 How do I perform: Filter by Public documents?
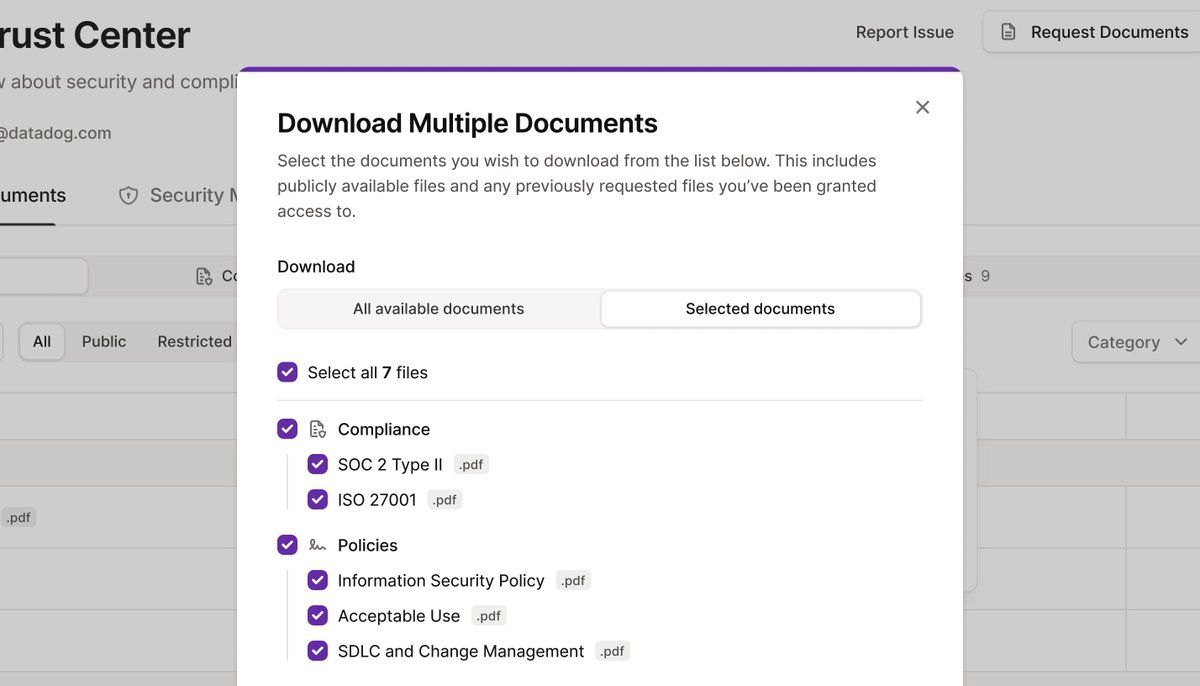point(104,341)
